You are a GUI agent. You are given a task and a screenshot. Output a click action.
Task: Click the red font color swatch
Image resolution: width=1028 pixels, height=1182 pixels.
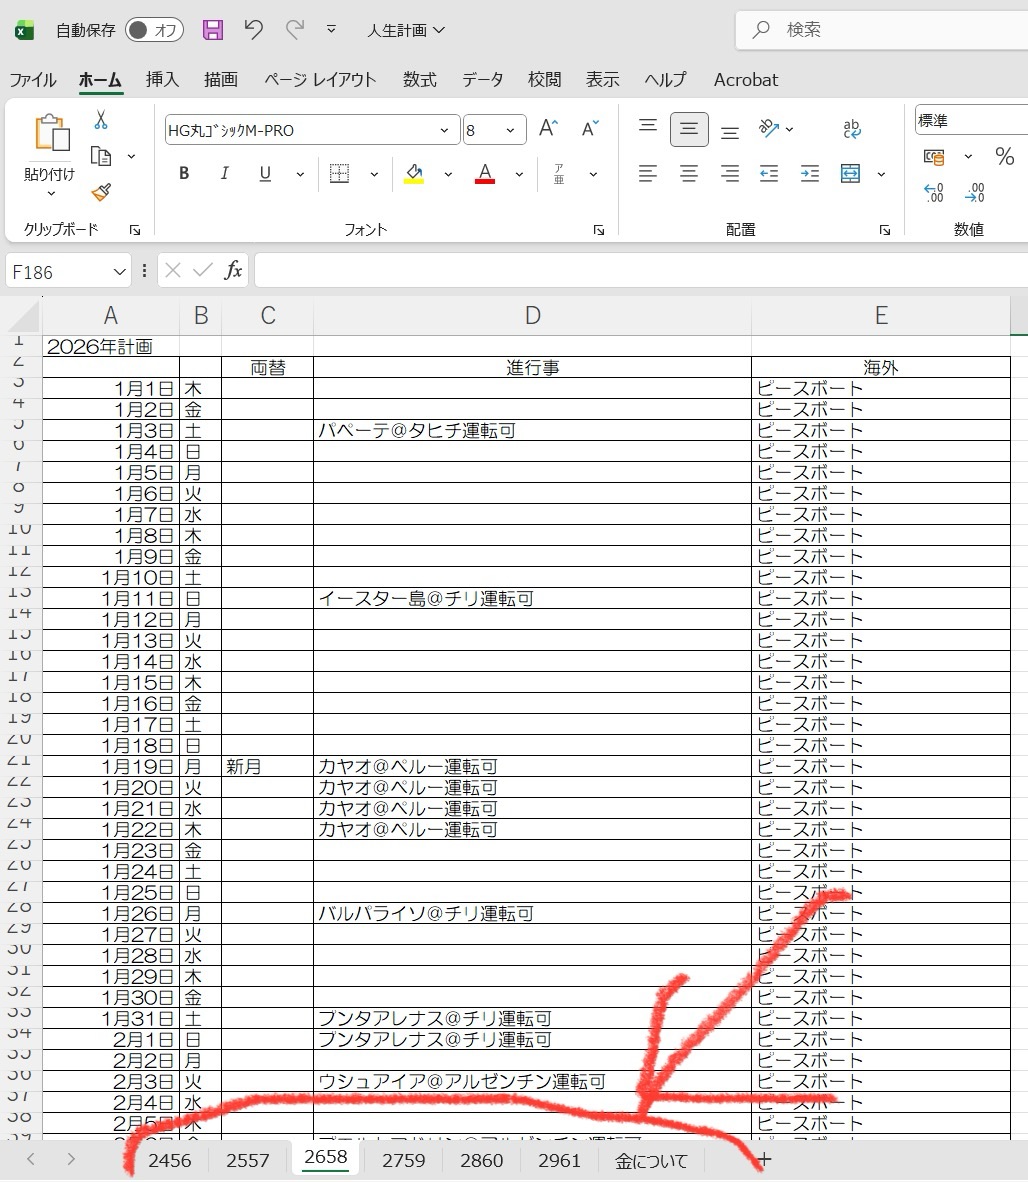pos(485,174)
